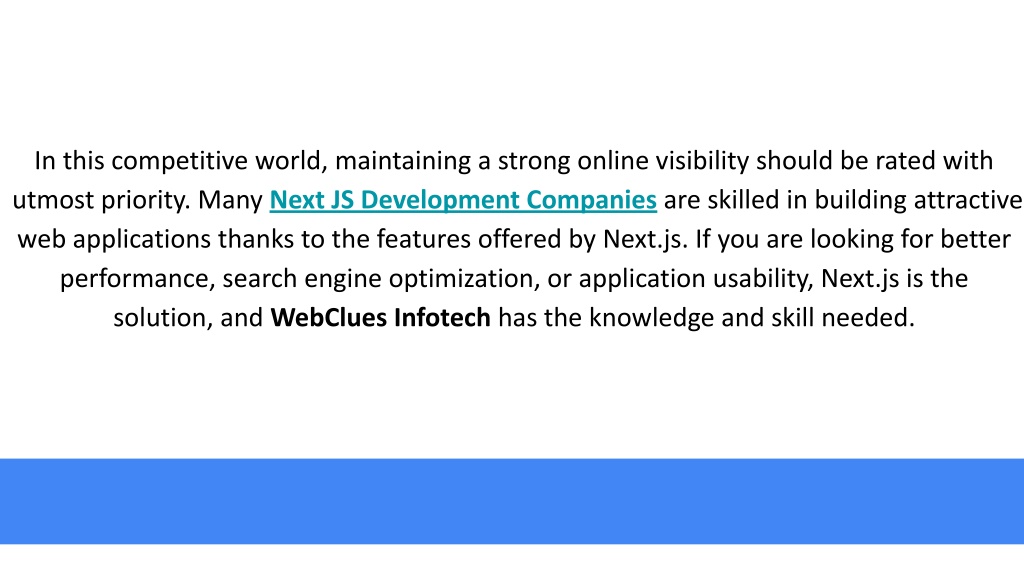Click the word "maintaining" in the first line
1024x576 pixels.
click(402, 161)
